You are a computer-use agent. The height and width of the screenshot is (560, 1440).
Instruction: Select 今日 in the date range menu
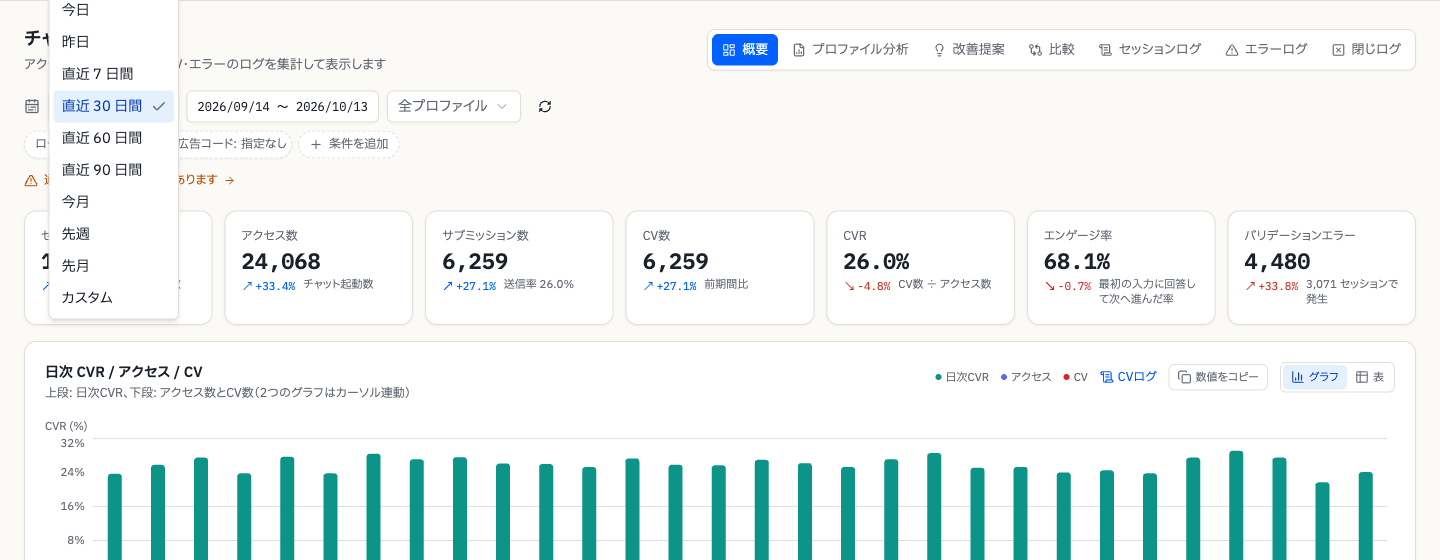click(113, 10)
